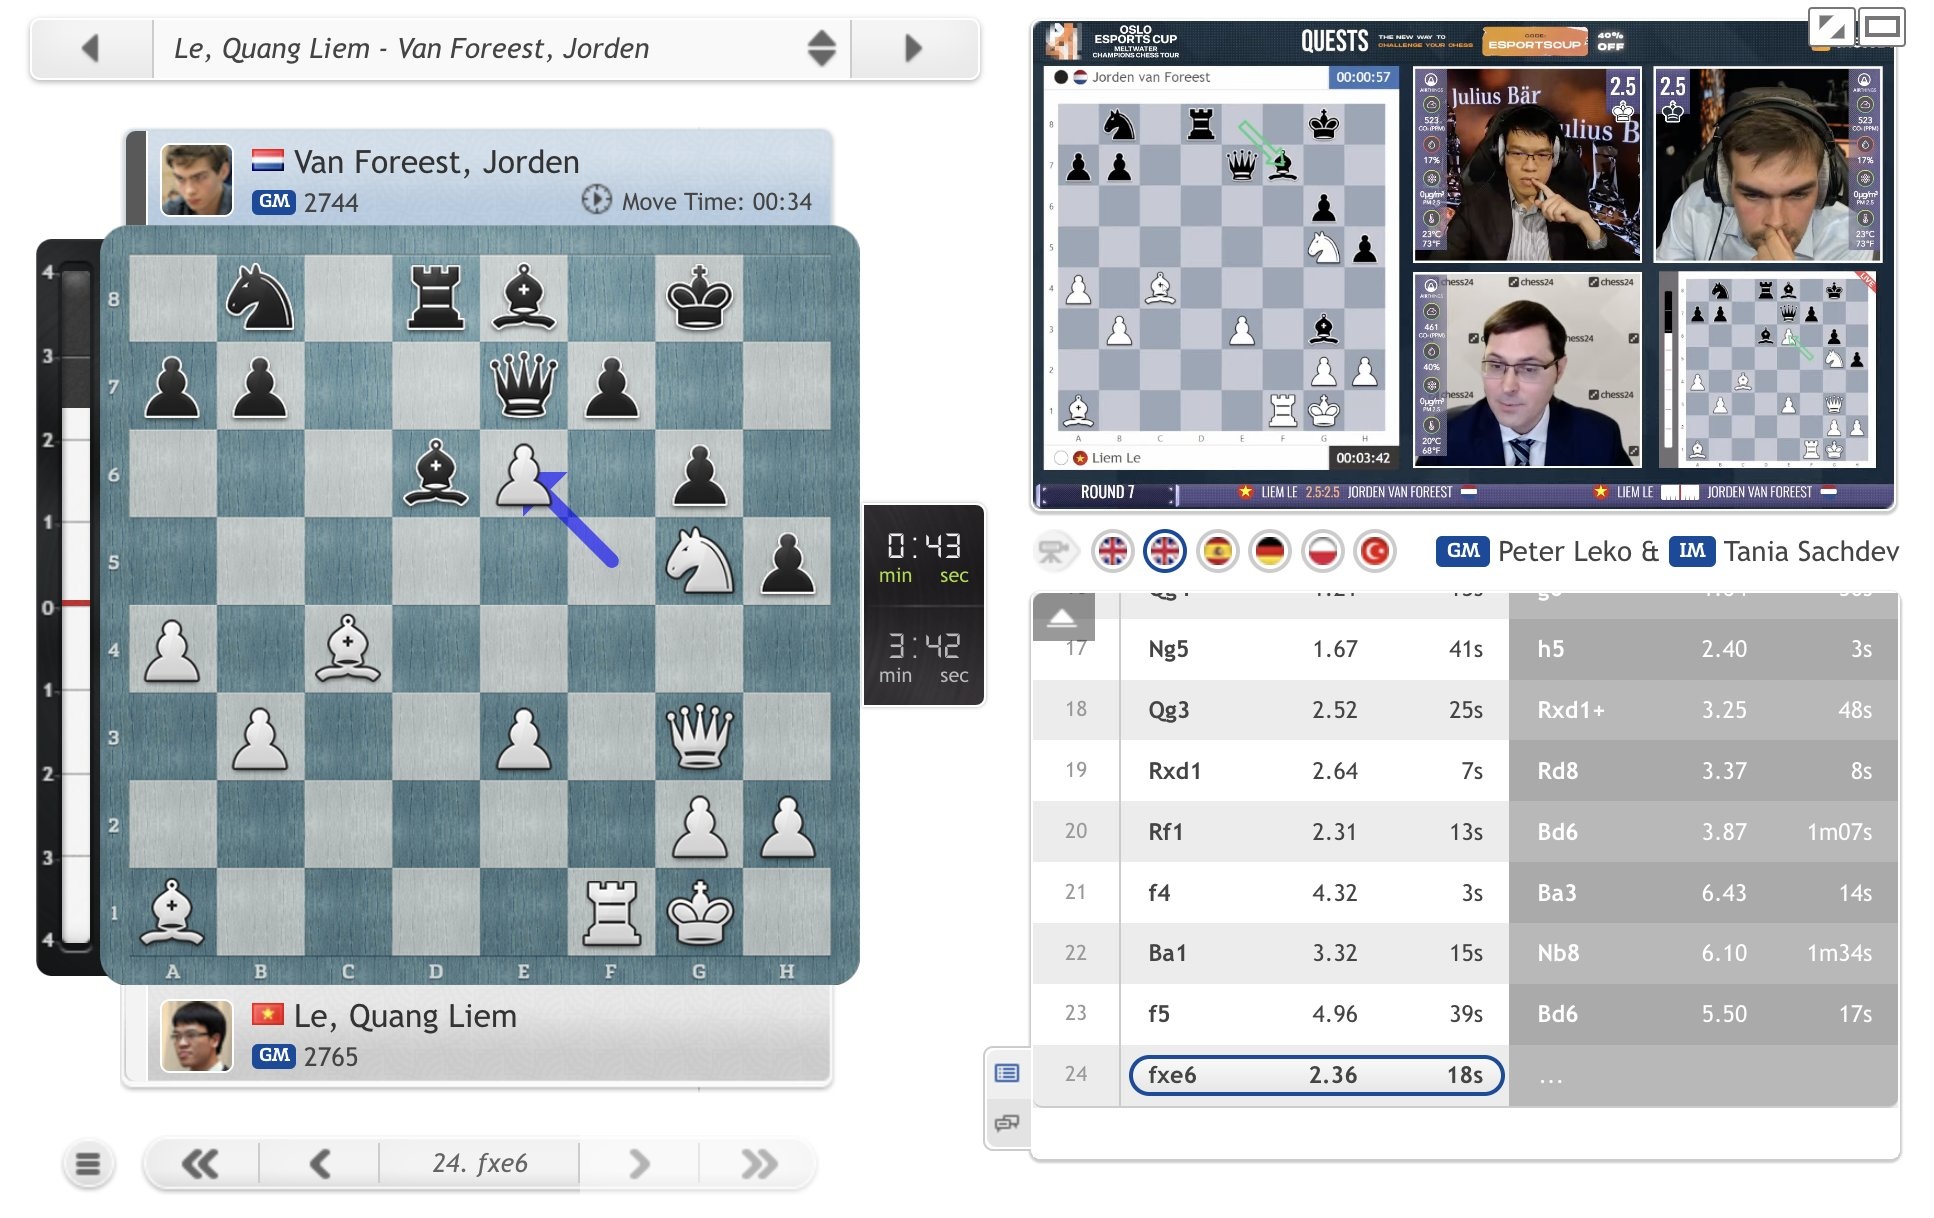Viewport: 1934px width, 1218px height.
Task: Click the video camera broadcast icon
Action: (1053, 551)
